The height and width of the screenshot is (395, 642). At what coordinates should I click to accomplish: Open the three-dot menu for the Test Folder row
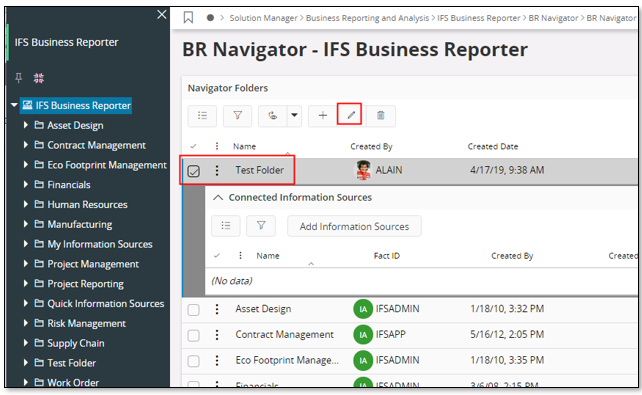pos(217,170)
